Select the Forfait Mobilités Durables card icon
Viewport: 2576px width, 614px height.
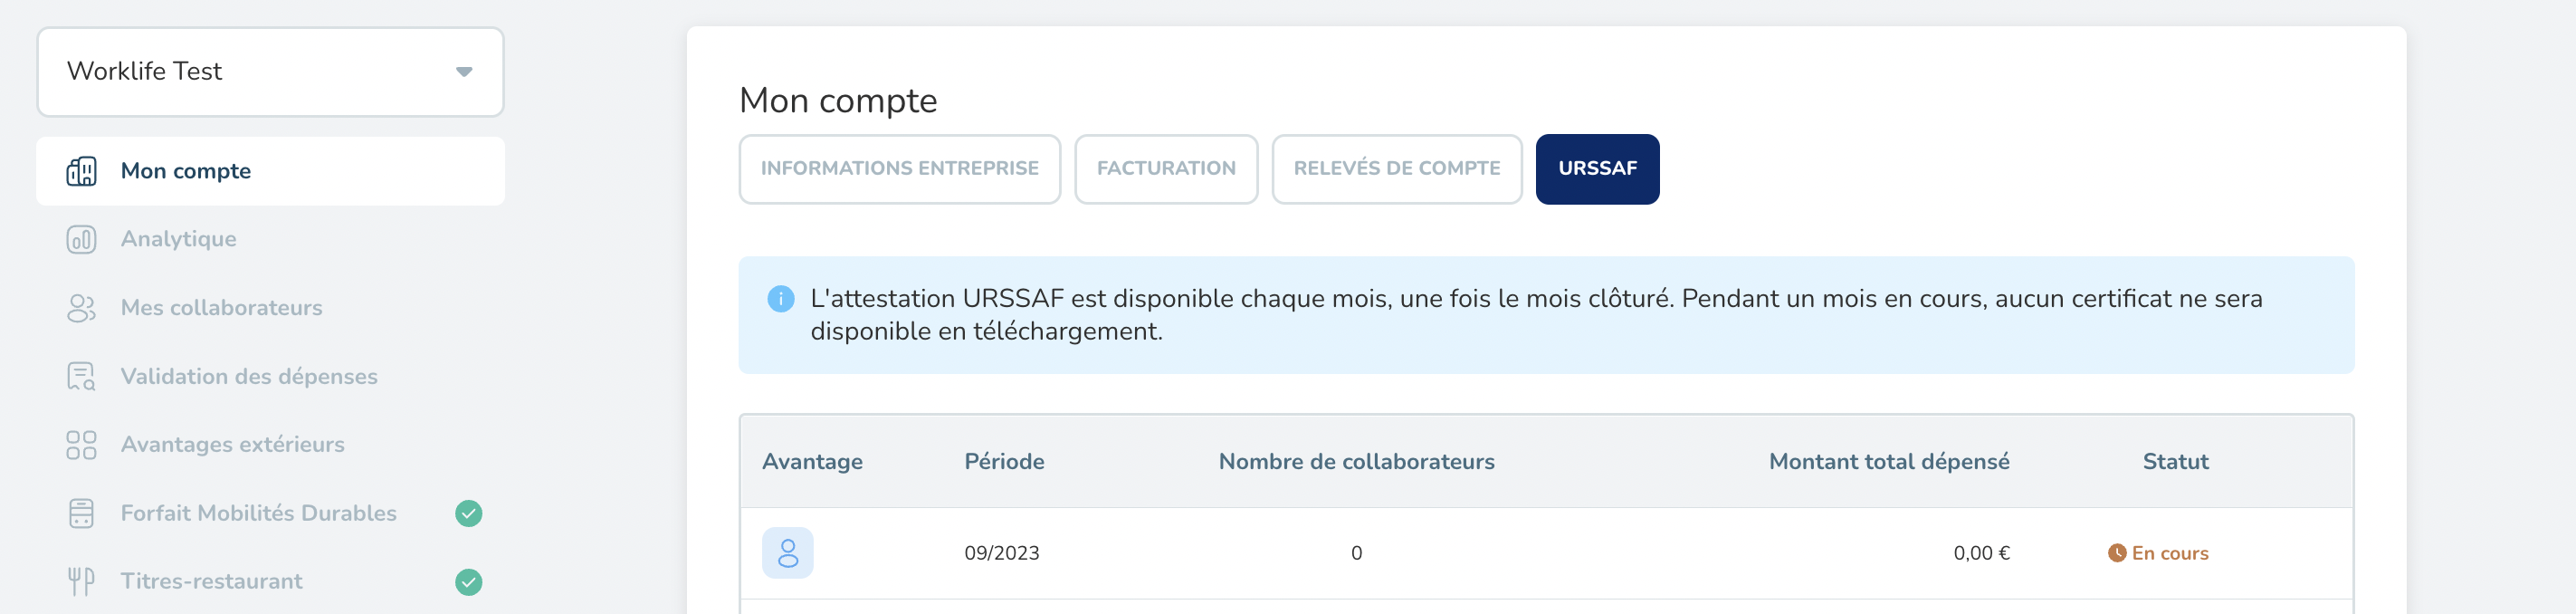point(82,512)
